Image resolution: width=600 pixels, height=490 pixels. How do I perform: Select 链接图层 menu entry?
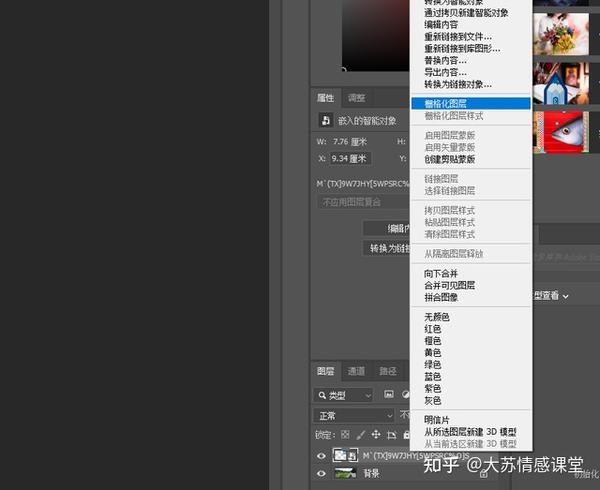(471, 179)
